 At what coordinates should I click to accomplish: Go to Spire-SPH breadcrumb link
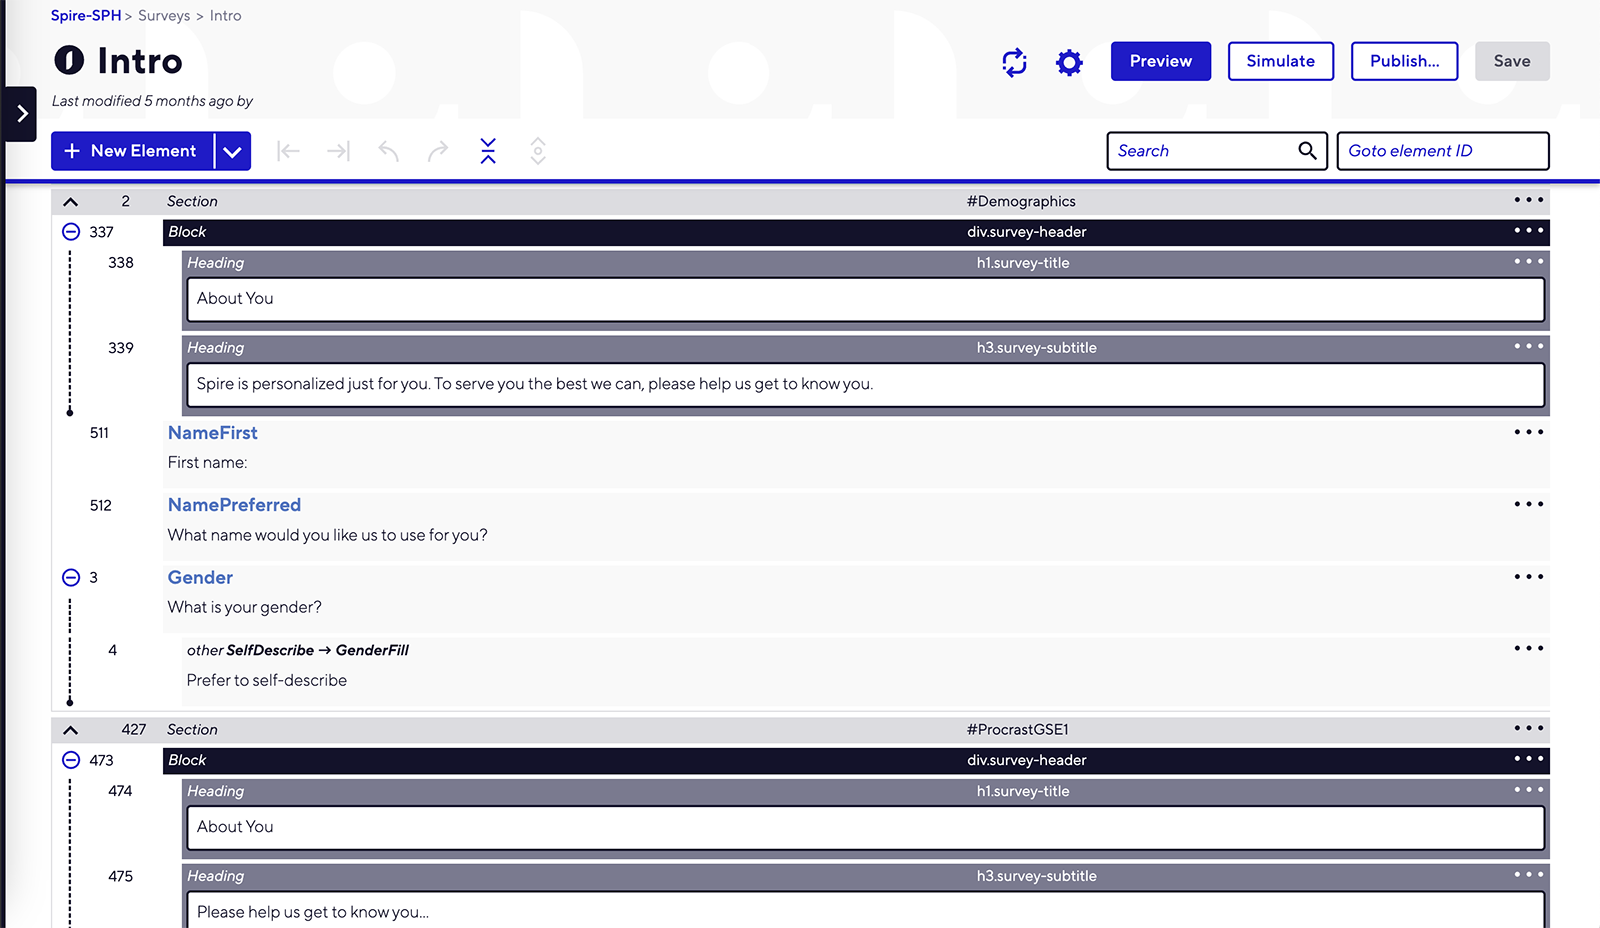pyautogui.click(x=86, y=16)
